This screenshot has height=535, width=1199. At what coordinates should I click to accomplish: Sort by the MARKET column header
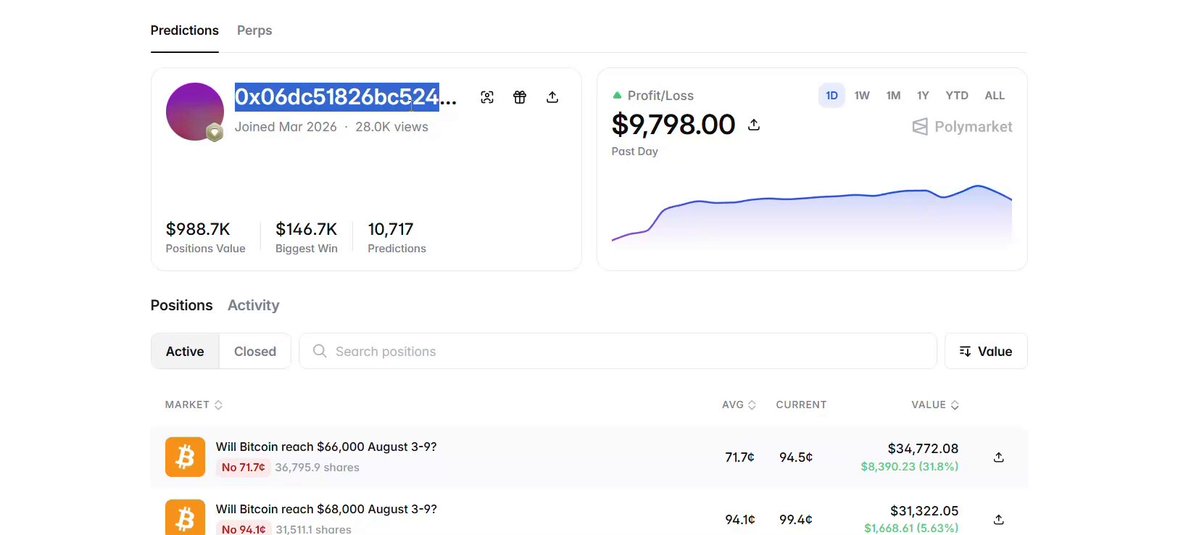click(x=193, y=405)
